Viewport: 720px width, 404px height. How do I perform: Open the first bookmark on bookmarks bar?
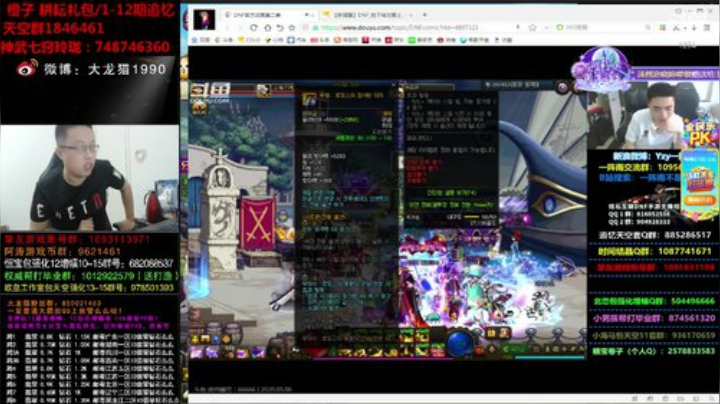(201, 40)
